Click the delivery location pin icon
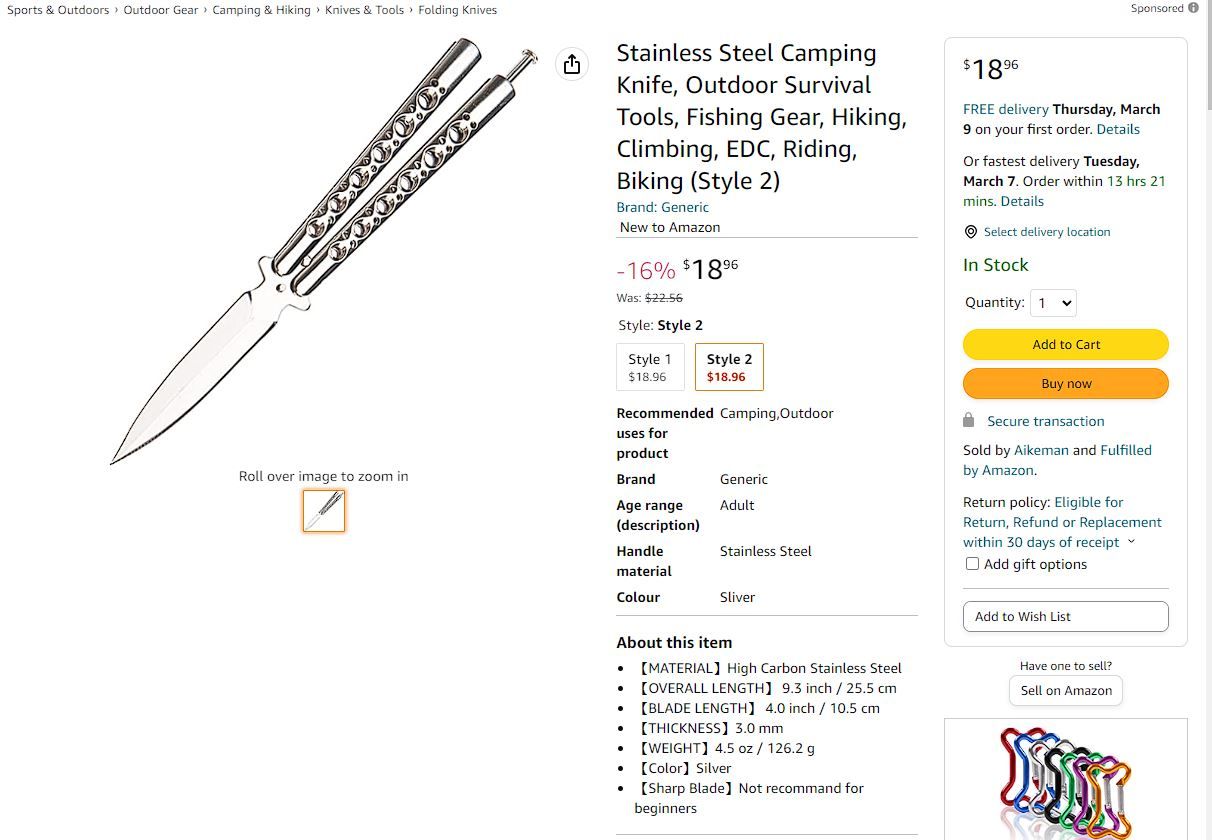This screenshot has width=1212, height=840. 970,231
